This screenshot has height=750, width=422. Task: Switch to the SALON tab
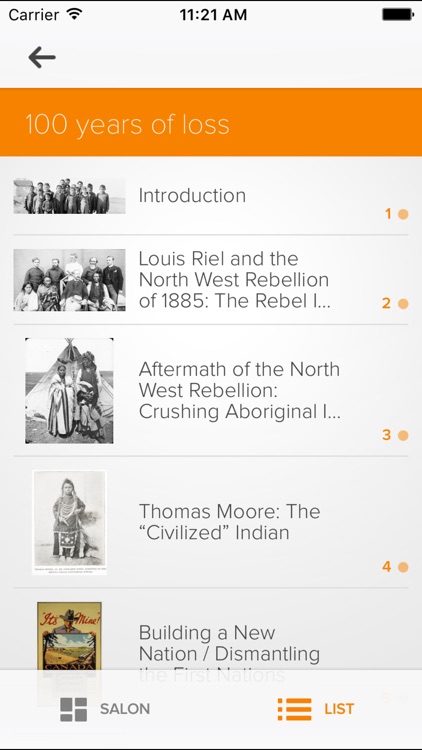[x=105, y=709]
